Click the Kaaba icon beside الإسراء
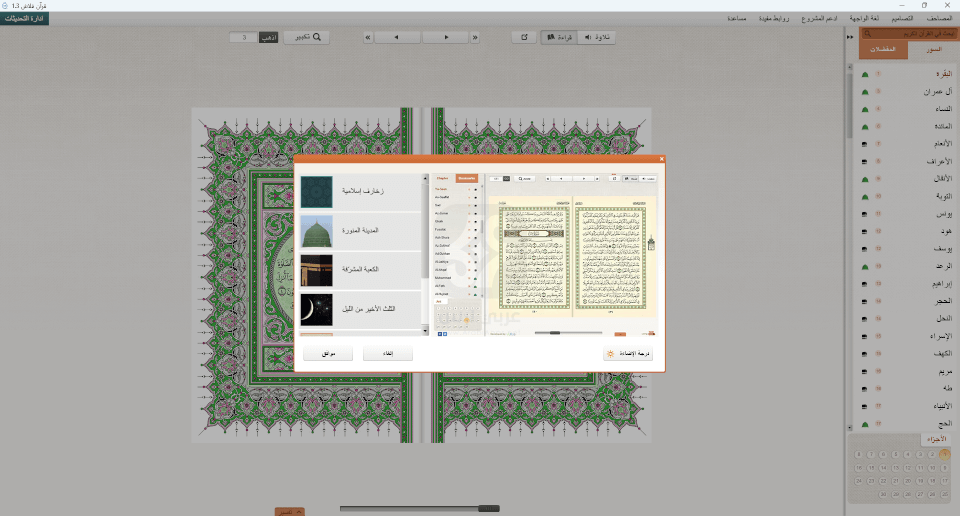The height and width of the screenshot is (516, 960). (865, 337)
